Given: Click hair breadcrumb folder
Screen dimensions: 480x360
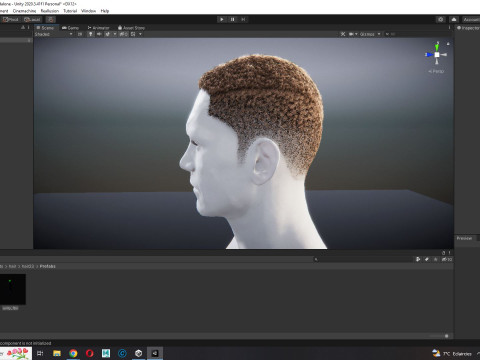Looking at the screenshot, I should (12, 266).
